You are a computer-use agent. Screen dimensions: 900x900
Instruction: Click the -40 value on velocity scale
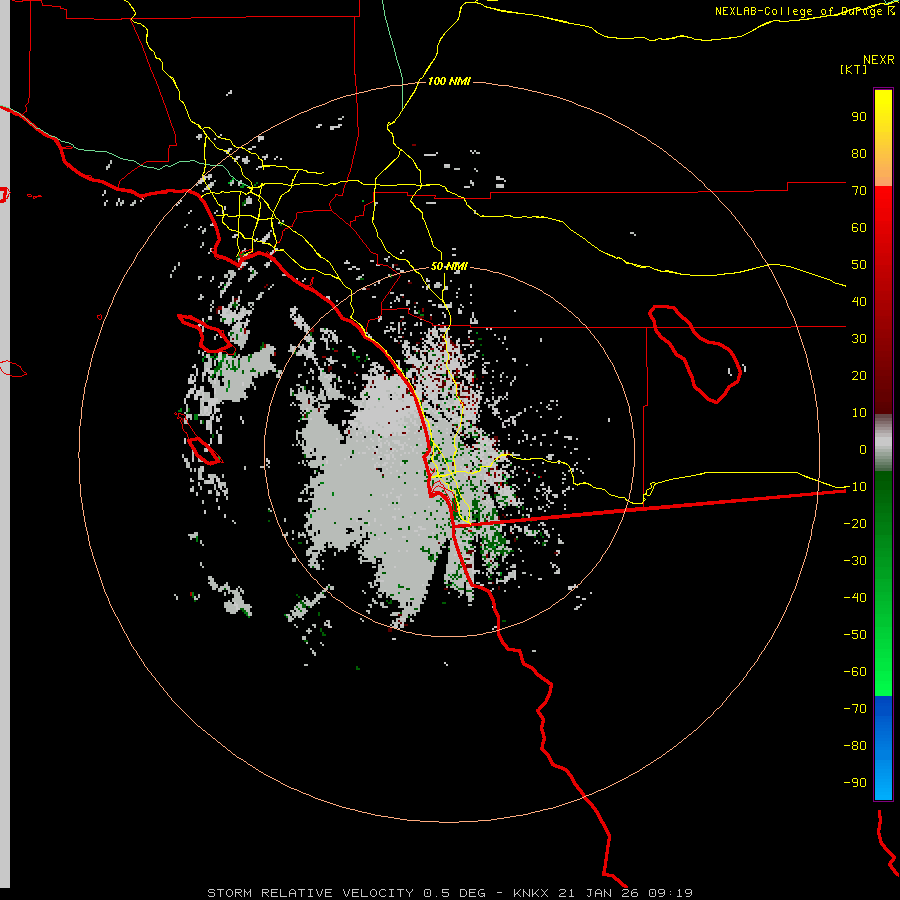855,598
